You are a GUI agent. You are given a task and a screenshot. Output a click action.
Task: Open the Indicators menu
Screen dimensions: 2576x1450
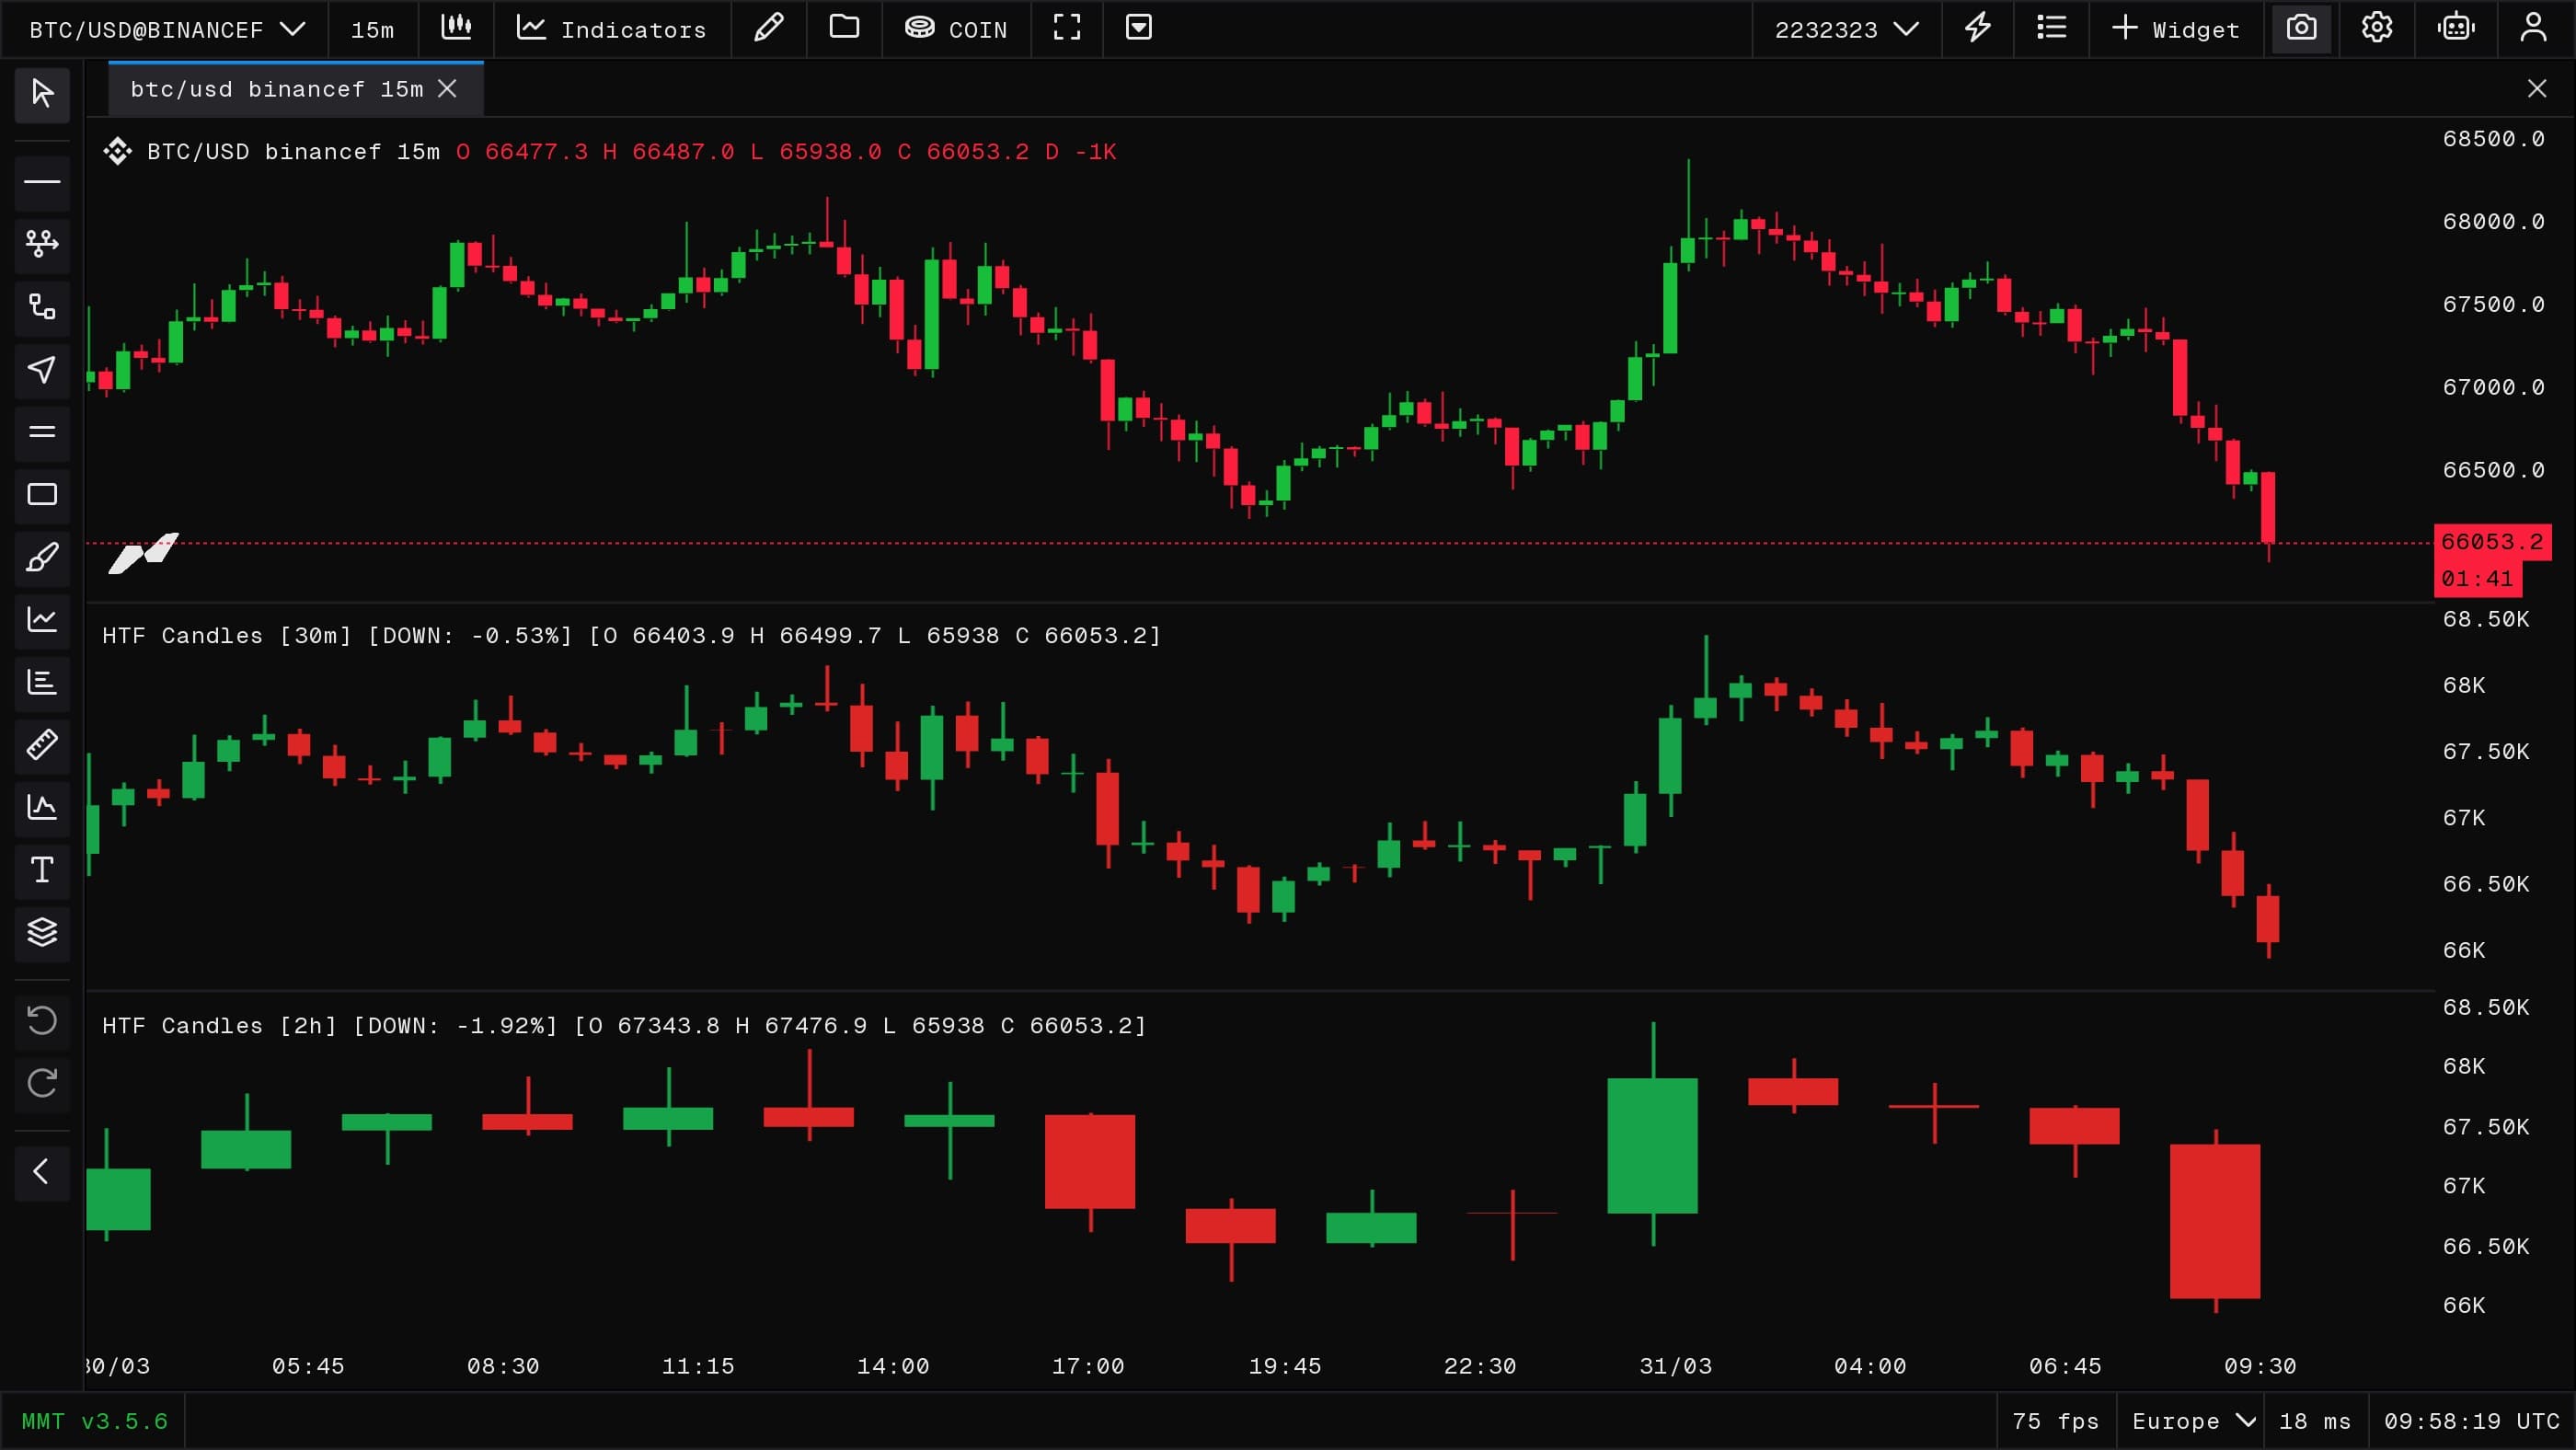(611, 29)
